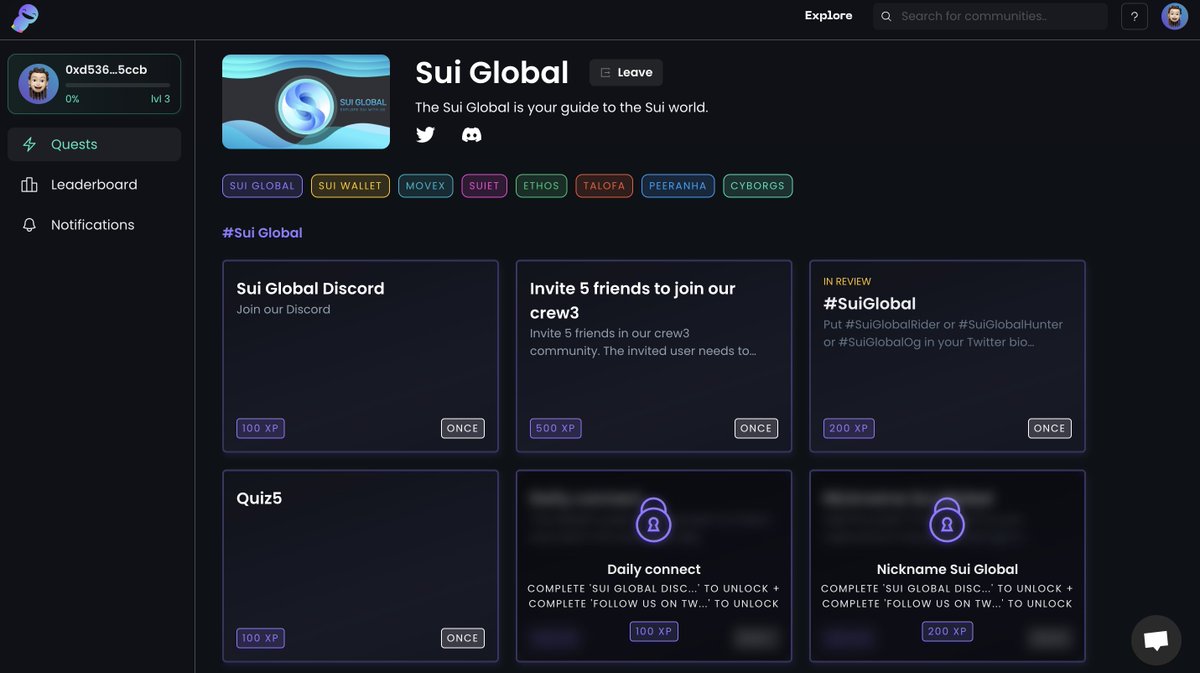Open the chat support bubble
This screenshot has height=673, width=1200.
(x=1156, y=640)
